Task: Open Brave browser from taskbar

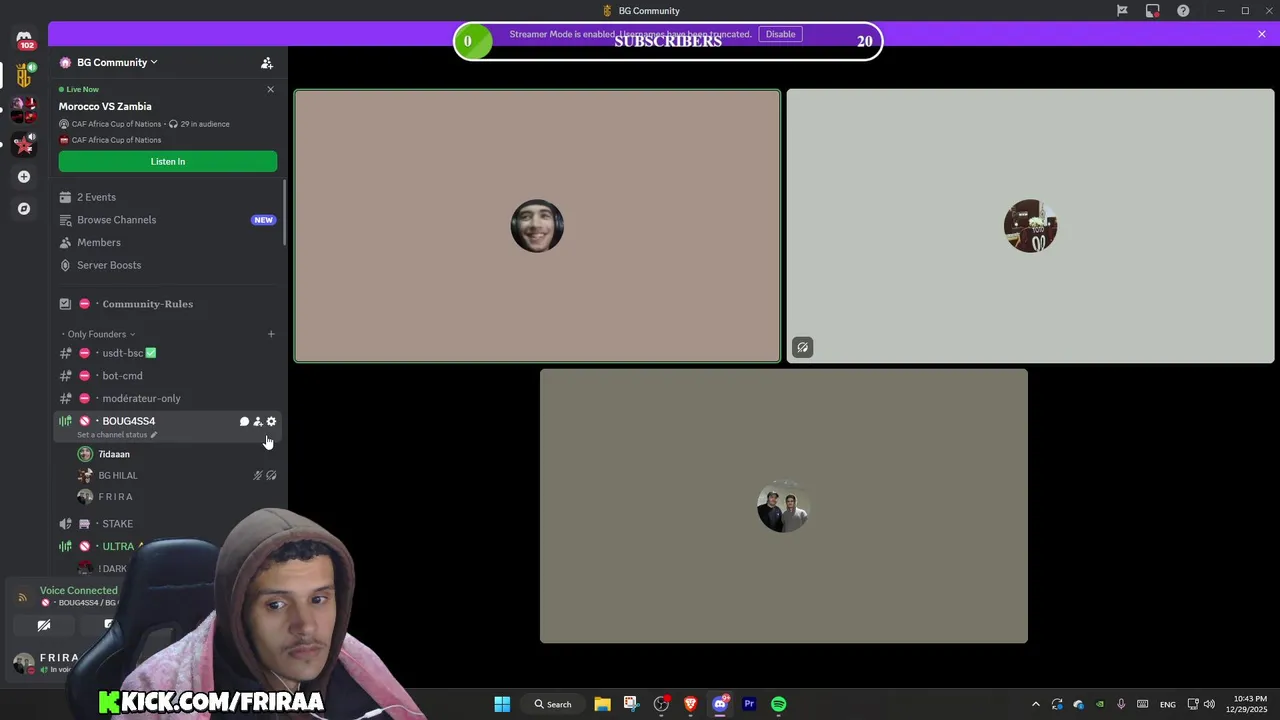Action: tap(690, 704)
